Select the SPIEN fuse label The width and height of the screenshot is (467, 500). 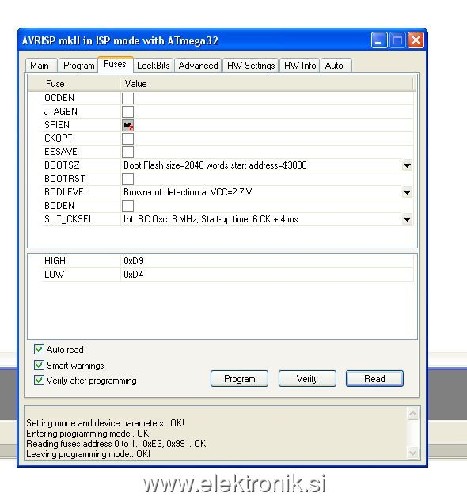tap(57, 125)
